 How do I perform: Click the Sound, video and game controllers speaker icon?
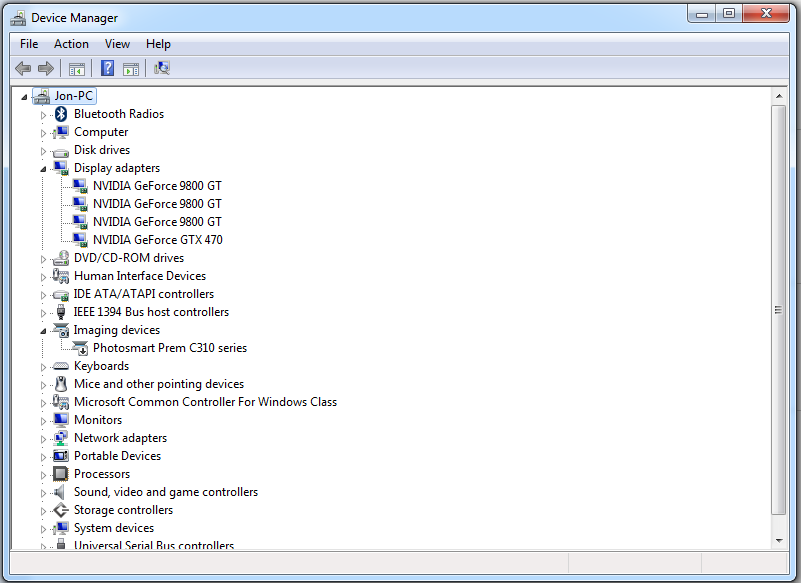[x=60, y=492]
